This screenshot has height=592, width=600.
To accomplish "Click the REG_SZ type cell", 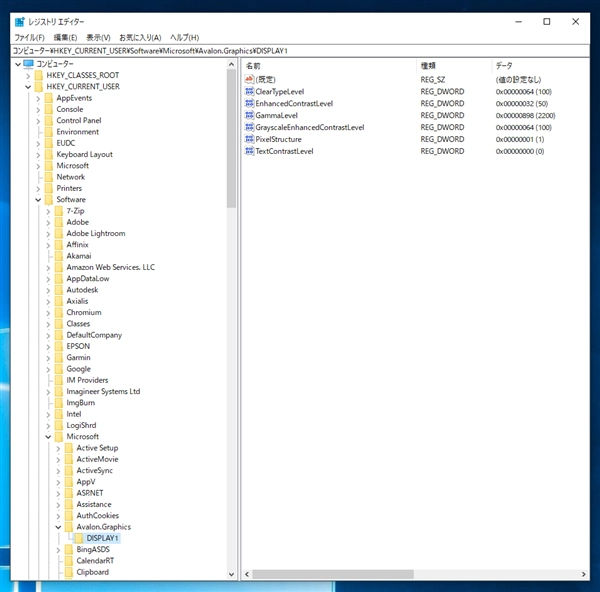I will pos(432,80).
